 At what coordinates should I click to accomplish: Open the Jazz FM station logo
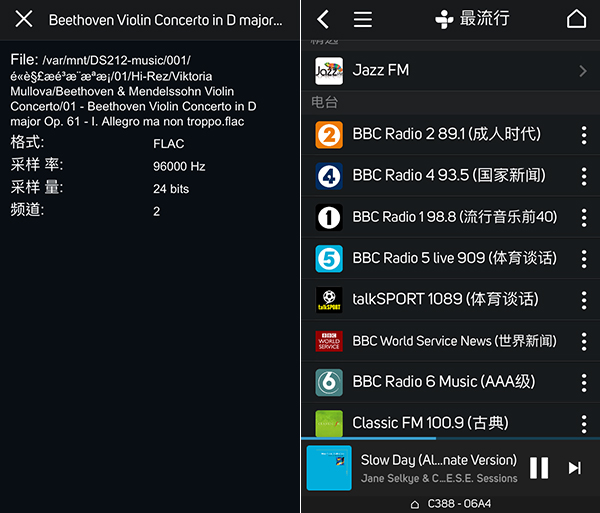point(329,71)
